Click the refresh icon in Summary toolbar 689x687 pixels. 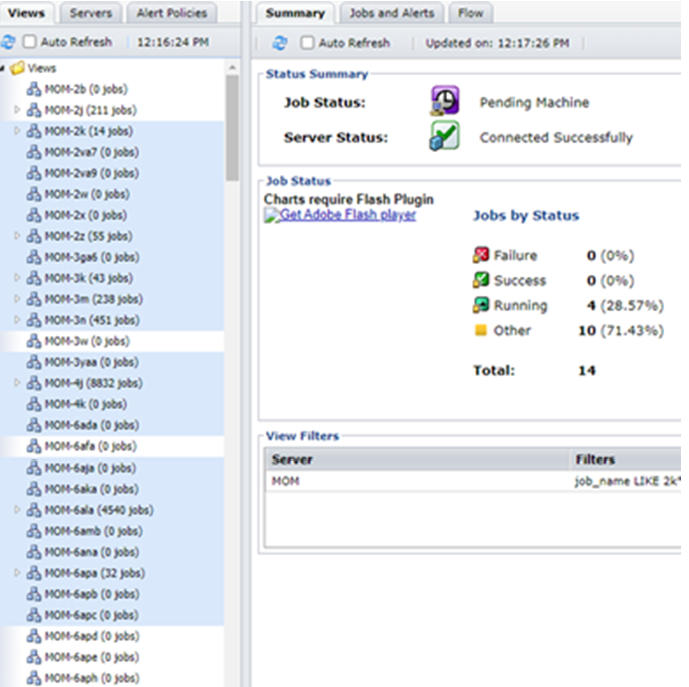point(280,43)
